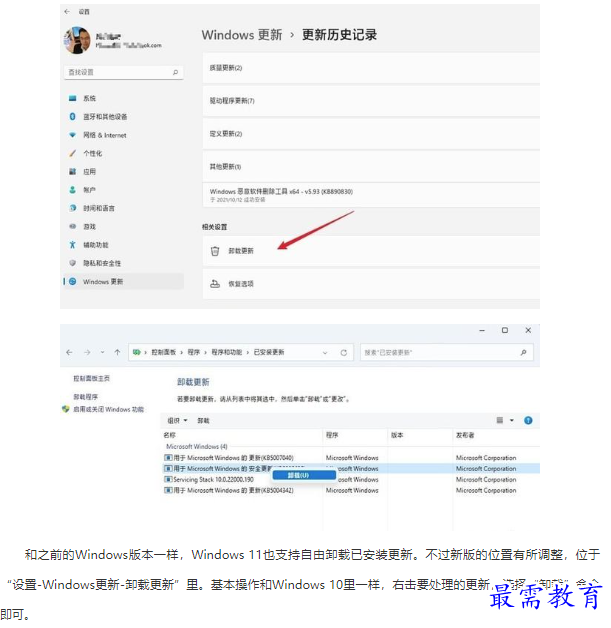Choose 卸载(U) from the context menu
611x628 pixels.
[304, 475]
